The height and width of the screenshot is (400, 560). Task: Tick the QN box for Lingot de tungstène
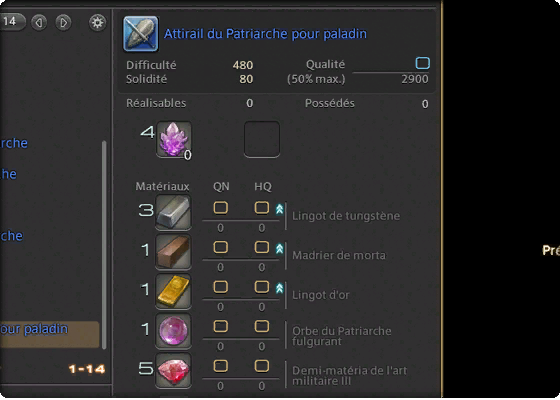tap(221, 208)
